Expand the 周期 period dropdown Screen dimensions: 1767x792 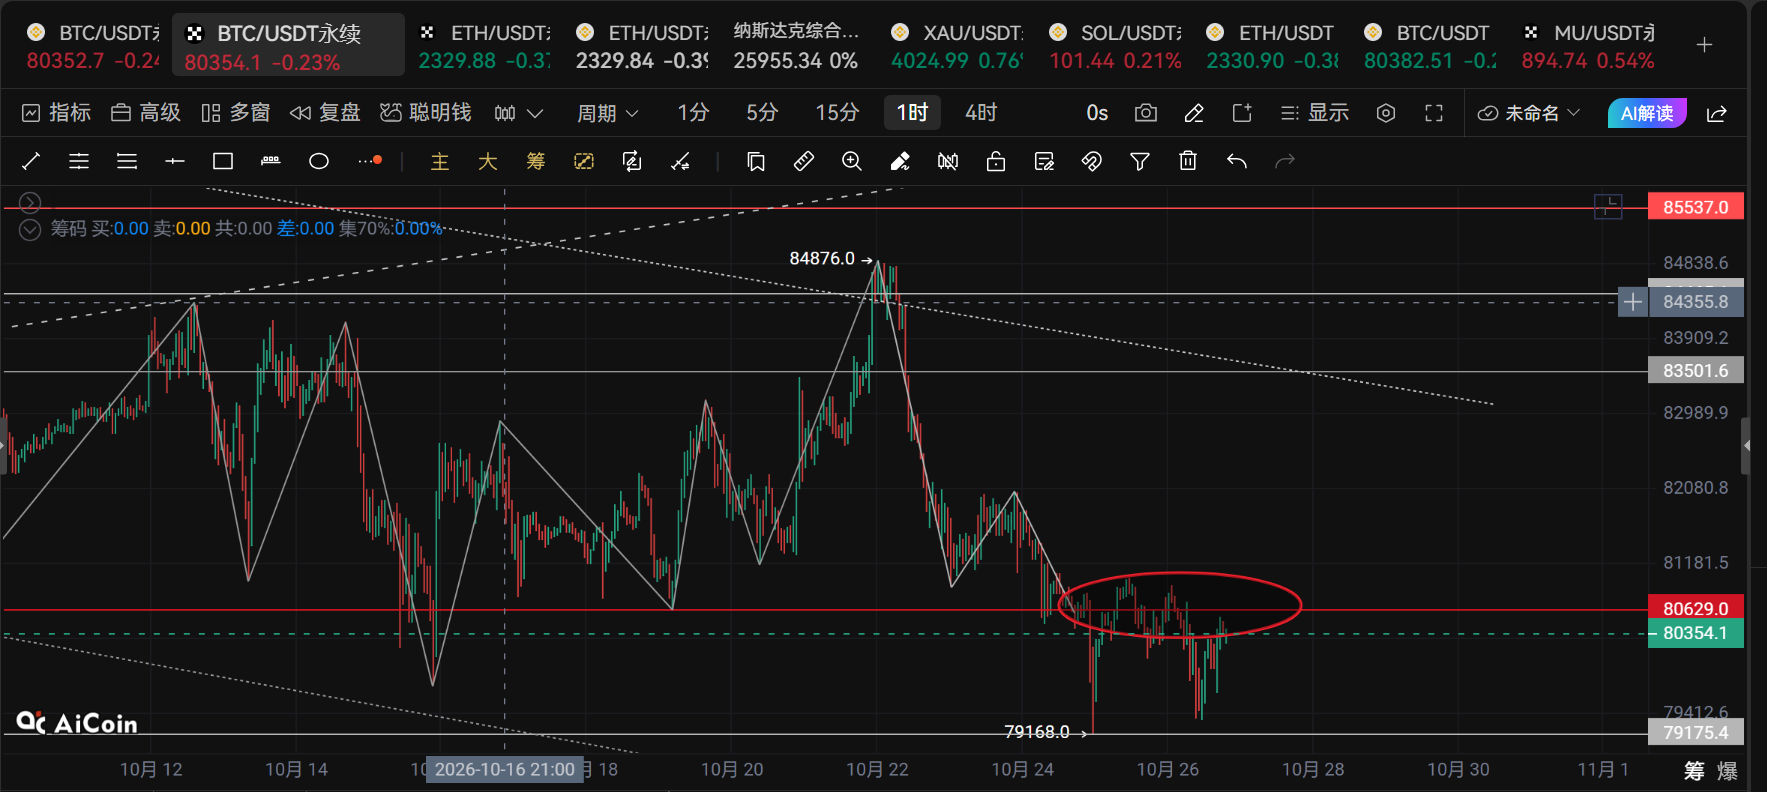click(607, 113)
